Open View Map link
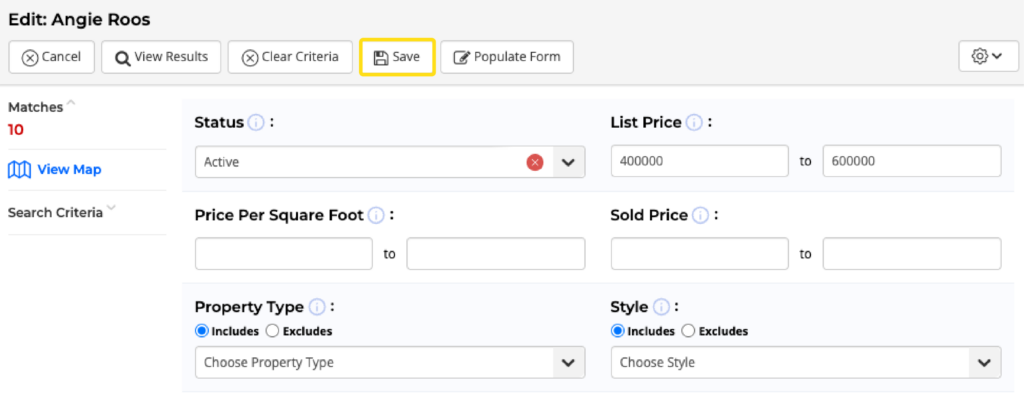Viewport: 1024px width, 403px height. [x=69, y=170]
